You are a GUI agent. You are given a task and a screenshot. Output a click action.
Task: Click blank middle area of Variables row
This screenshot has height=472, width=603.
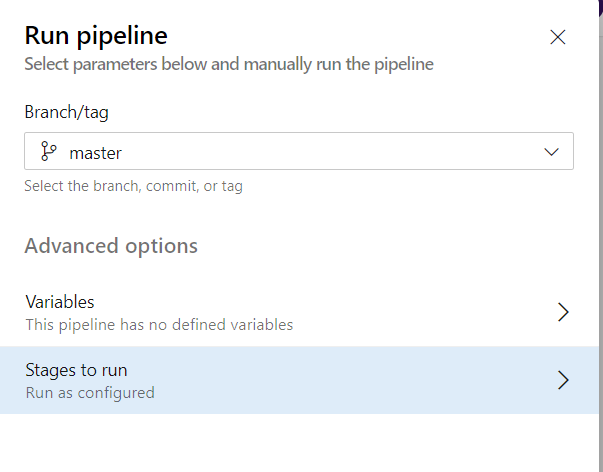pyautogui.click(x=420, y=312)
